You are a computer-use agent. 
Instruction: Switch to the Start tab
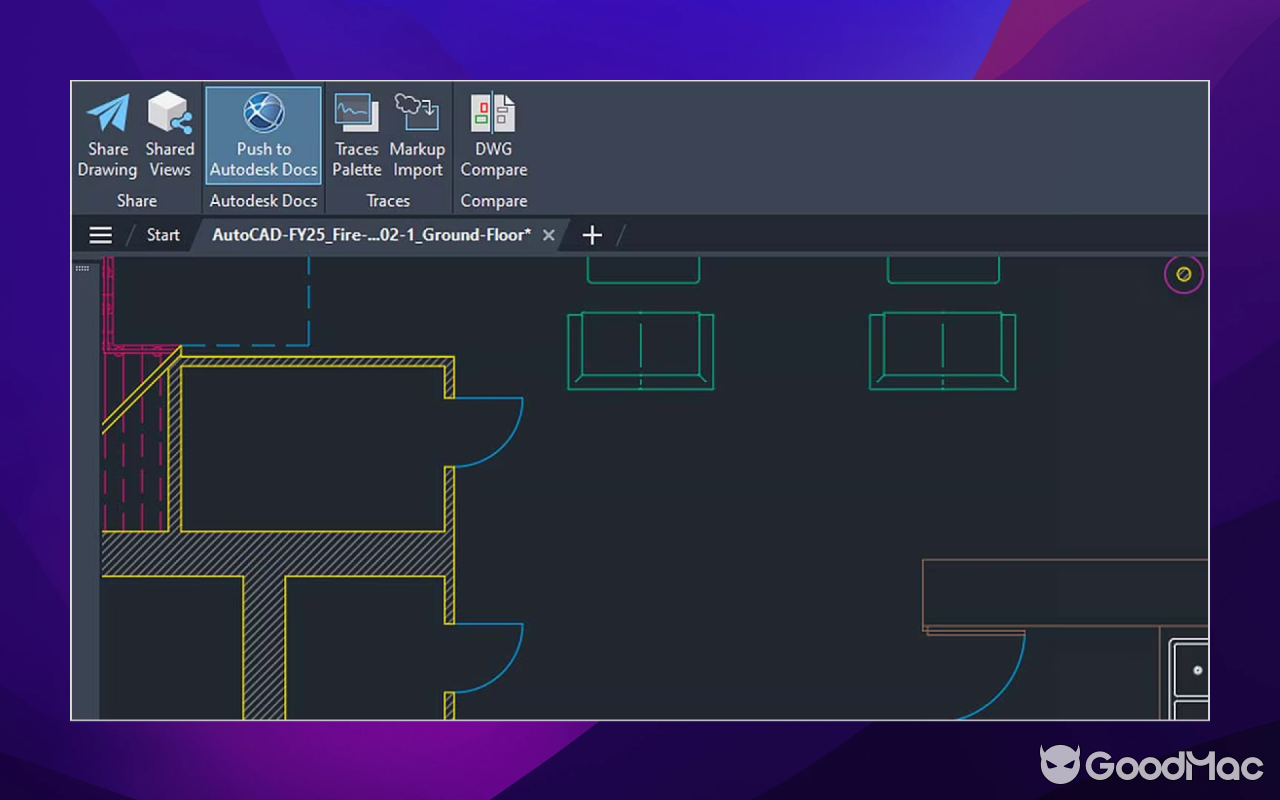(x=162, y=234)
